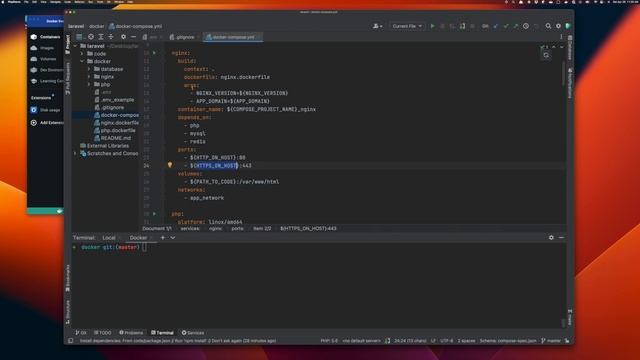Open terminal sessions dropdown chevron
Screen dimensions: 640x360
(173, 238)
